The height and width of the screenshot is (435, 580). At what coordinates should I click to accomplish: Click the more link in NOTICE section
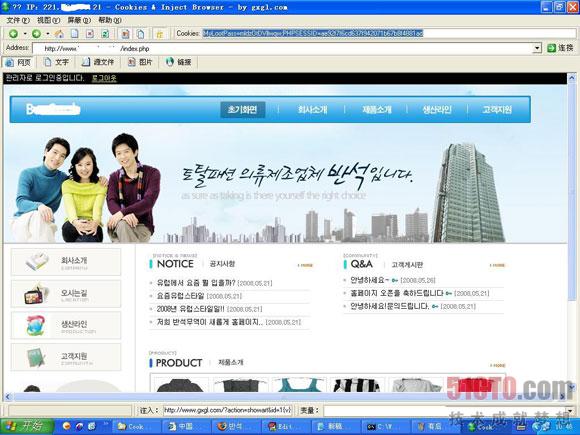[306, 265]
